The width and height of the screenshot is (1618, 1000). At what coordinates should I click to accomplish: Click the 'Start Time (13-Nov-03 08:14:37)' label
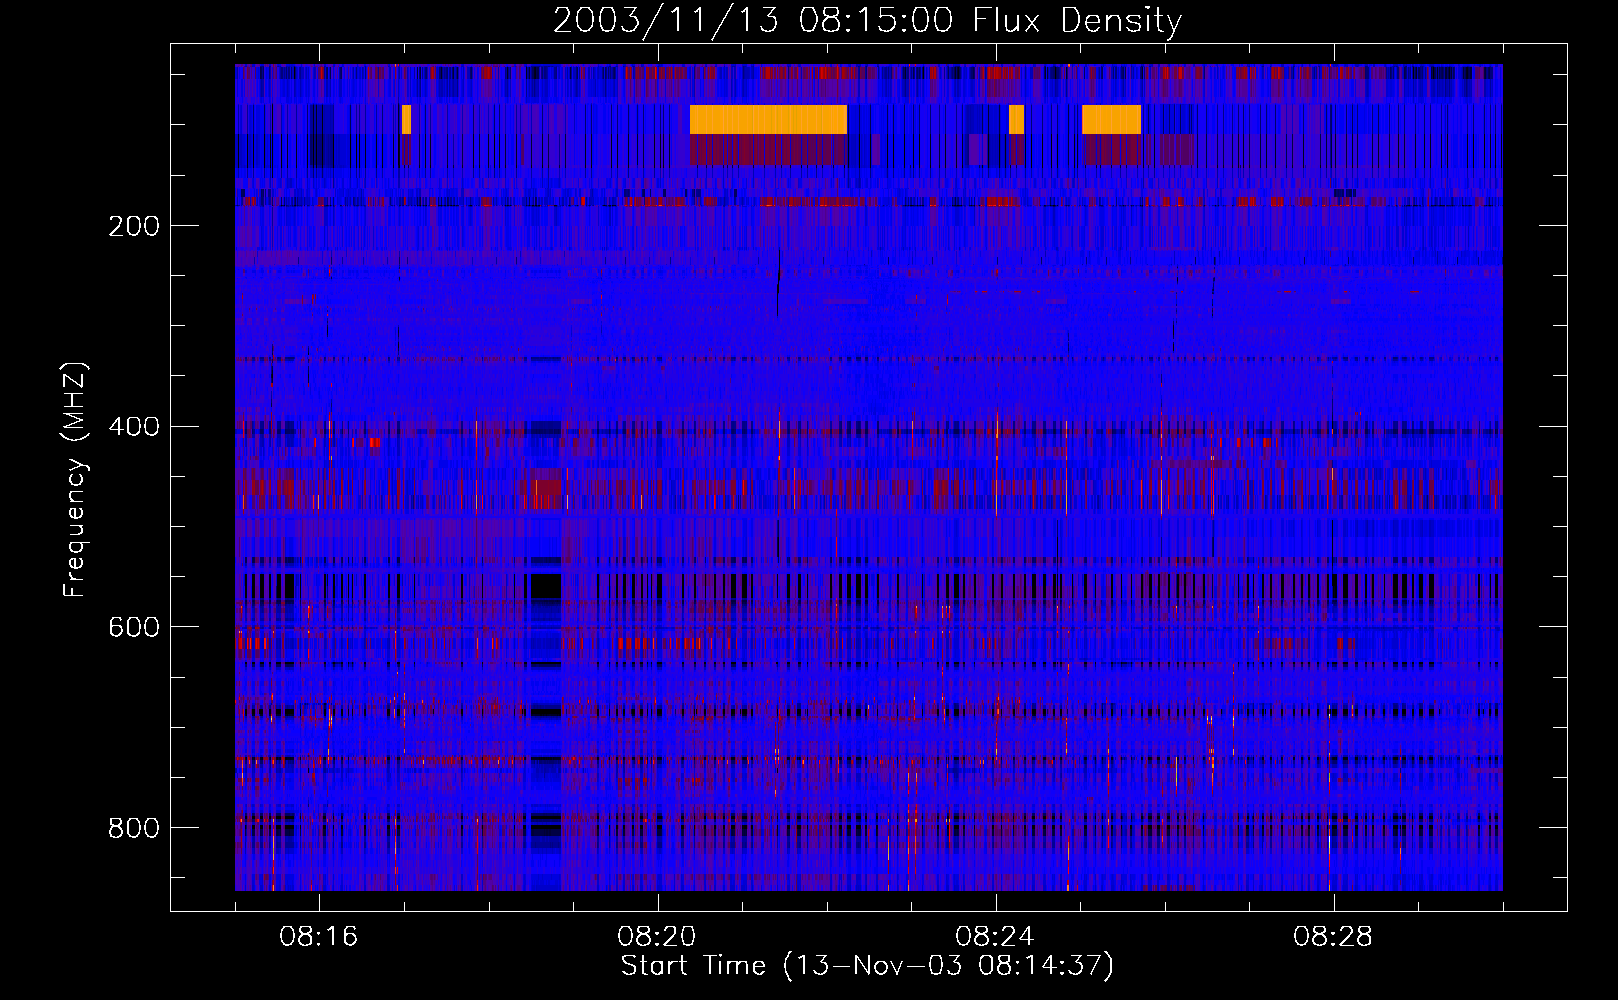point(867,966)
